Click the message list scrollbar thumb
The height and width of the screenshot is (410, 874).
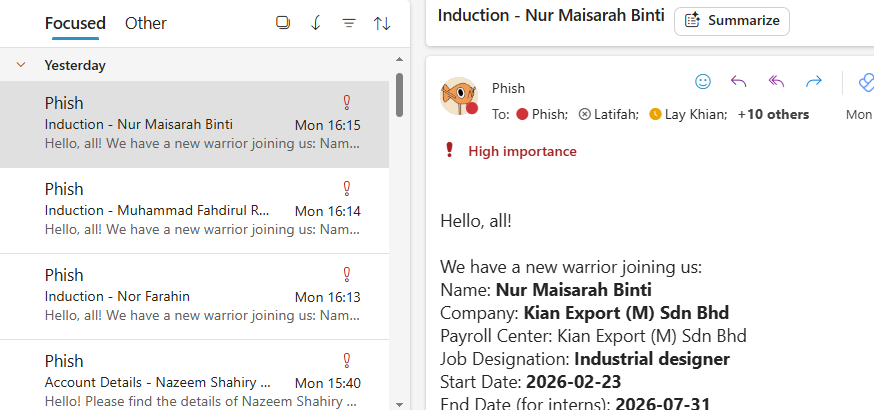(400, 95)
